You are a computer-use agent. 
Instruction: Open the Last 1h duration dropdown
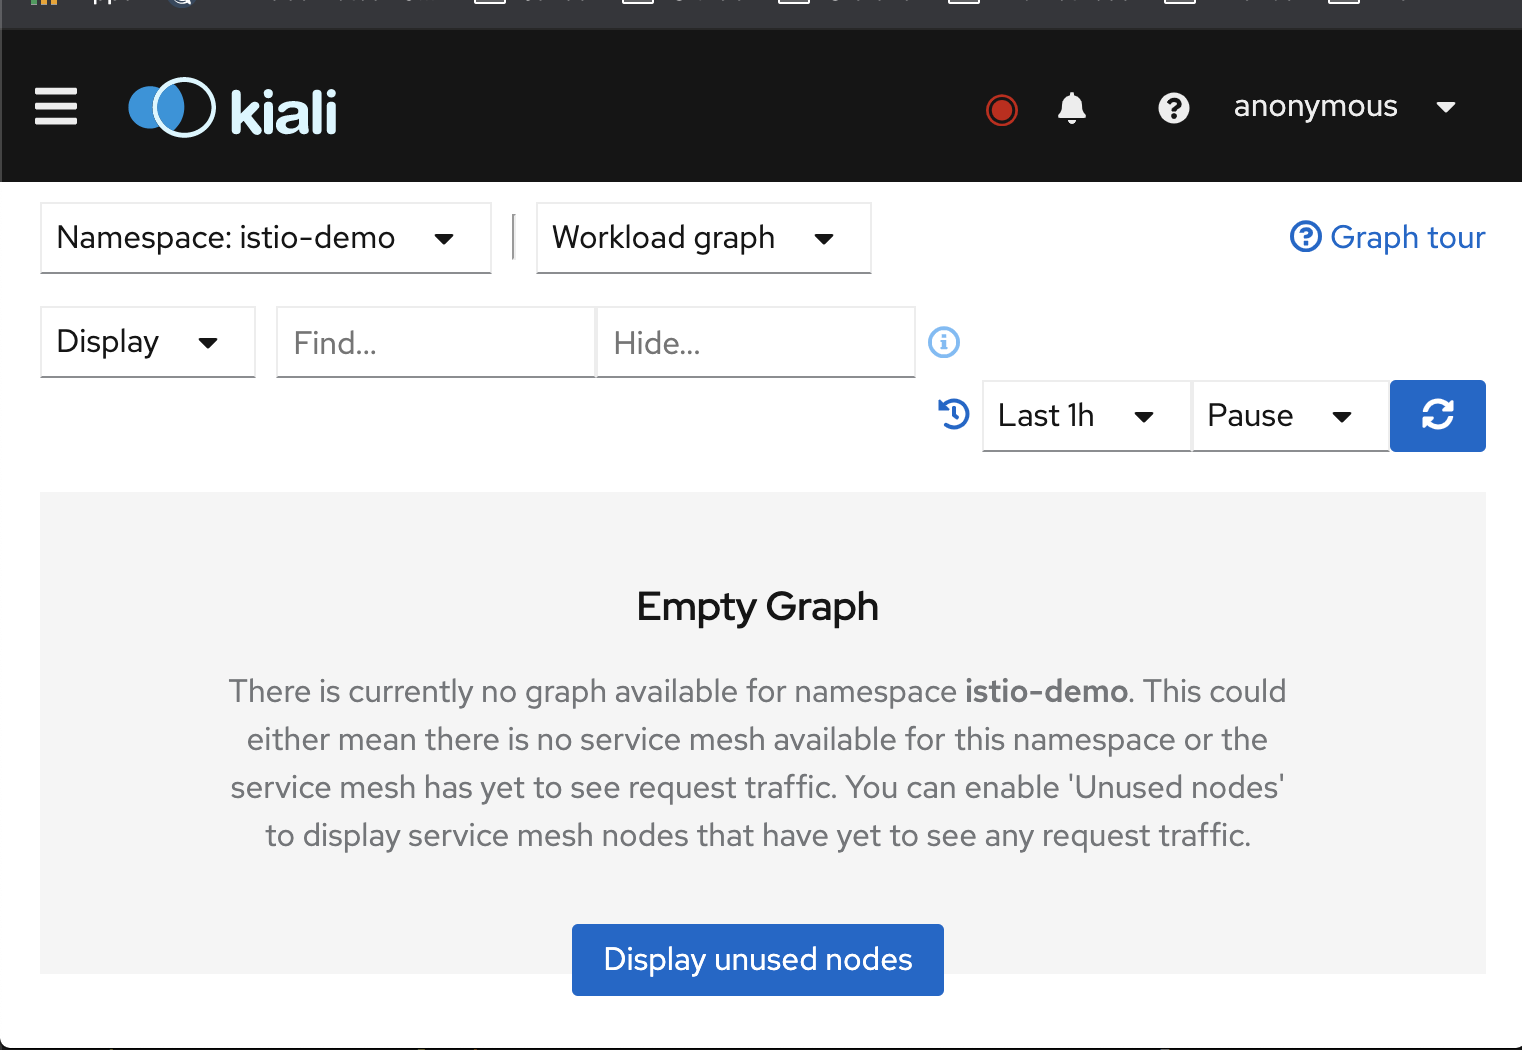click(1086, 416)
